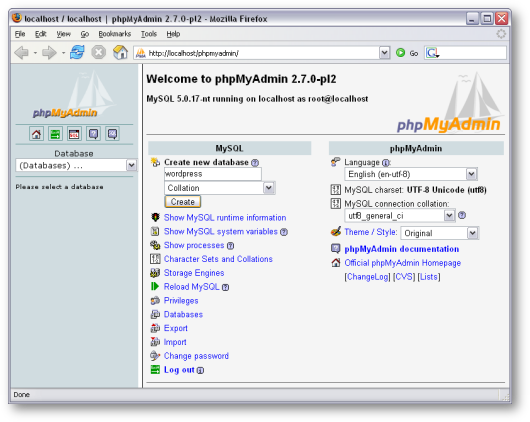Viewport: 530px width, 422px height.
Task: Open the ChangeLog link
Action: pos(368,277)
